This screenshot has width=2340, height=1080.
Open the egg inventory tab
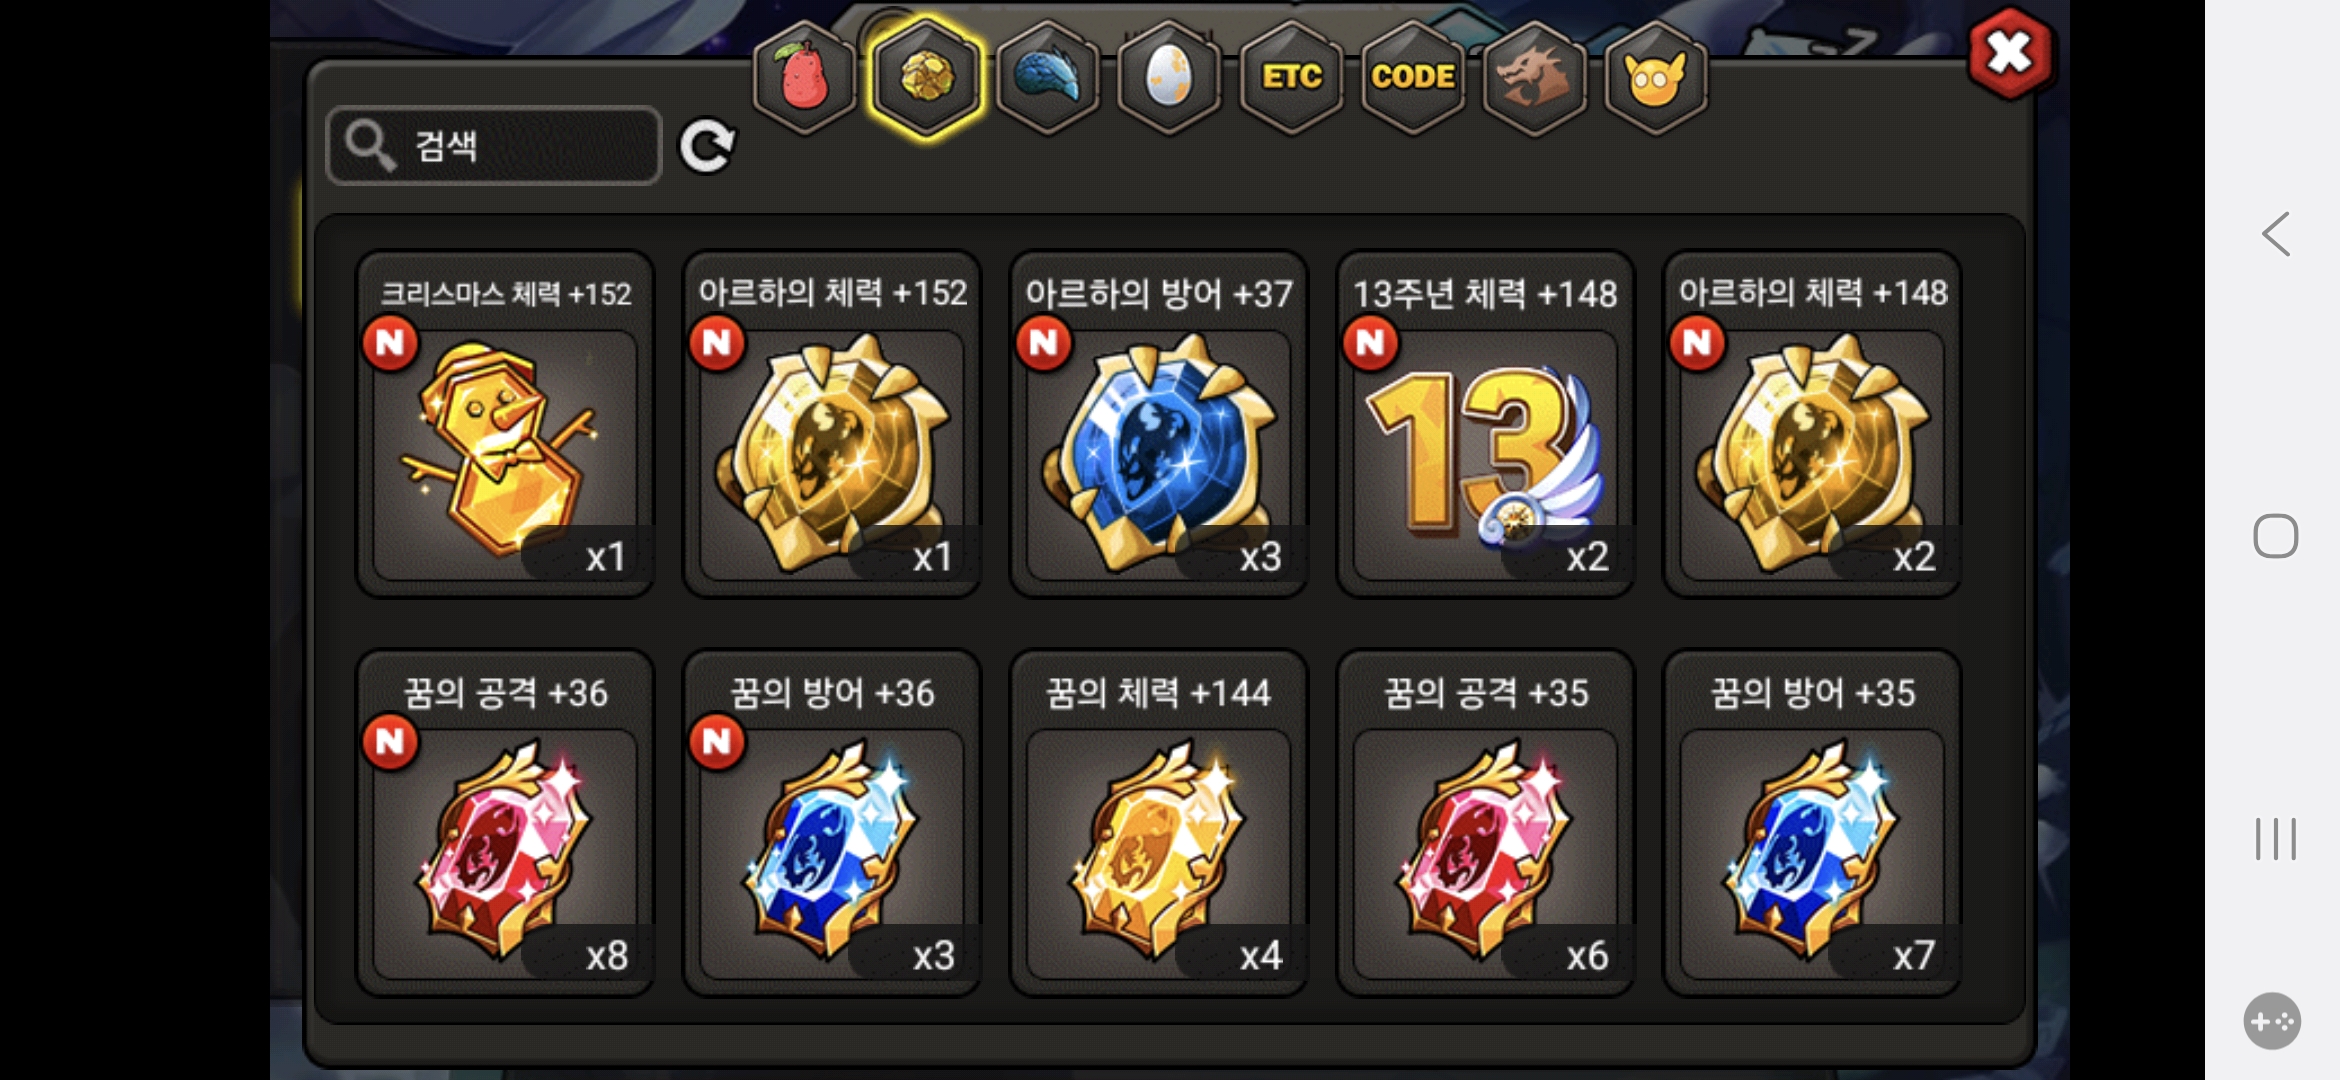coord(1169,77)
